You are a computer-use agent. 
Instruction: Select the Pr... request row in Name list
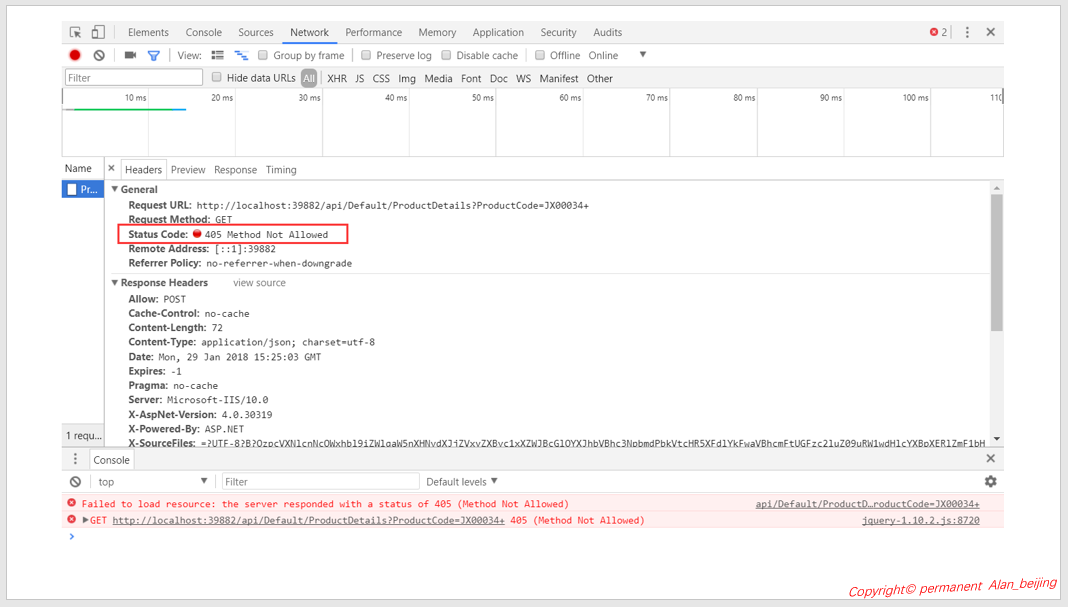pyautogui.click(x=82, y=189)
